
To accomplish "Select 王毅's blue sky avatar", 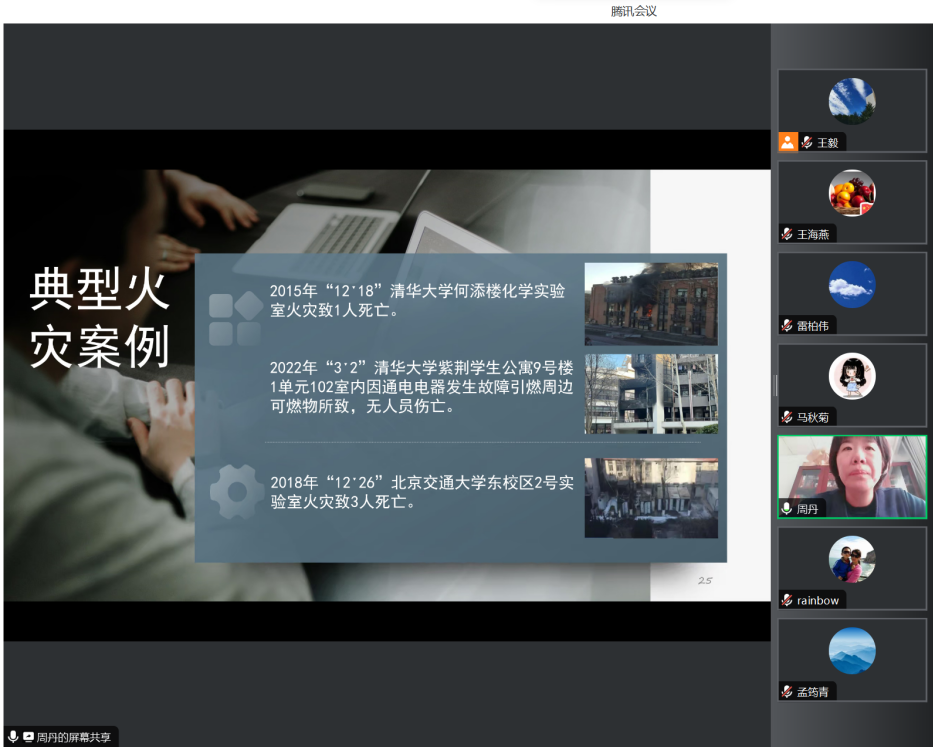I will [x=852, y=101].
